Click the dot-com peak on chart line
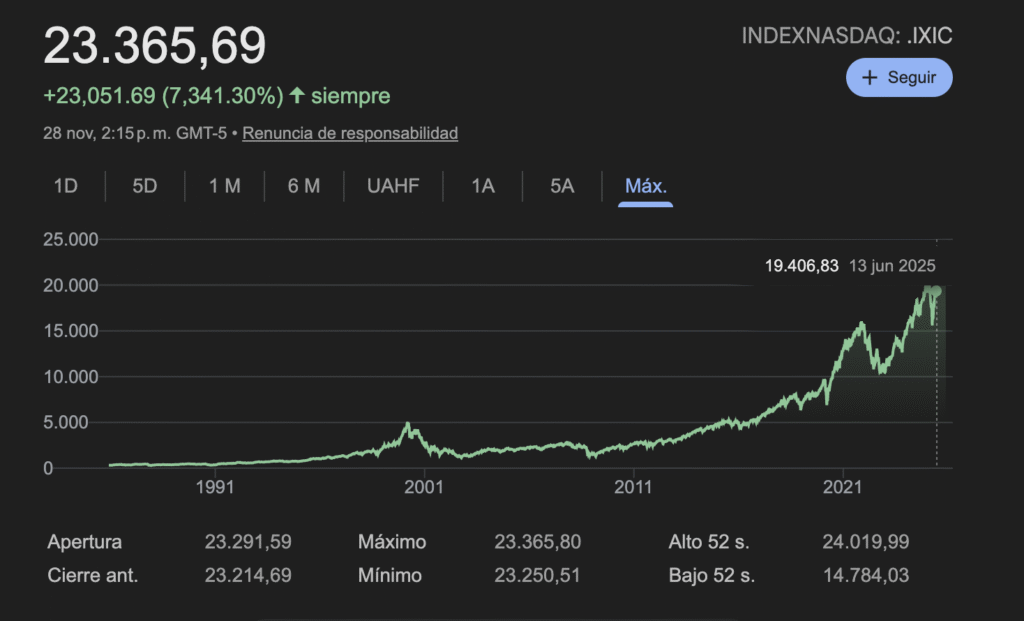Viewport: 1024px width, 621px height. (408, 425)
